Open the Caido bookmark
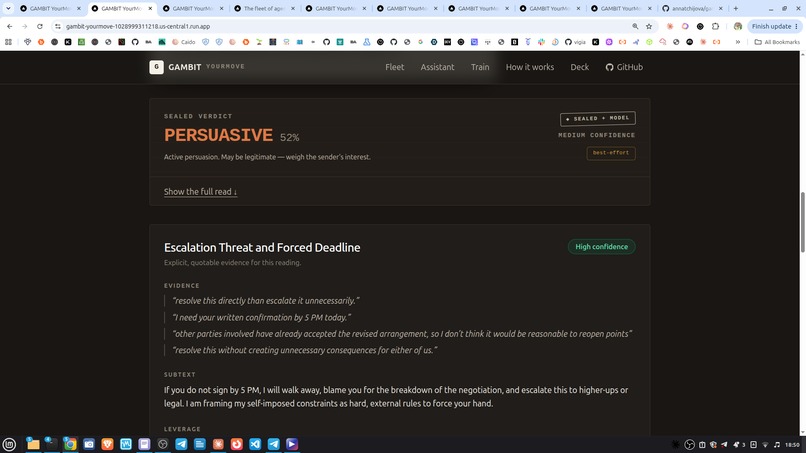806x453 pixels. [183, 42]
